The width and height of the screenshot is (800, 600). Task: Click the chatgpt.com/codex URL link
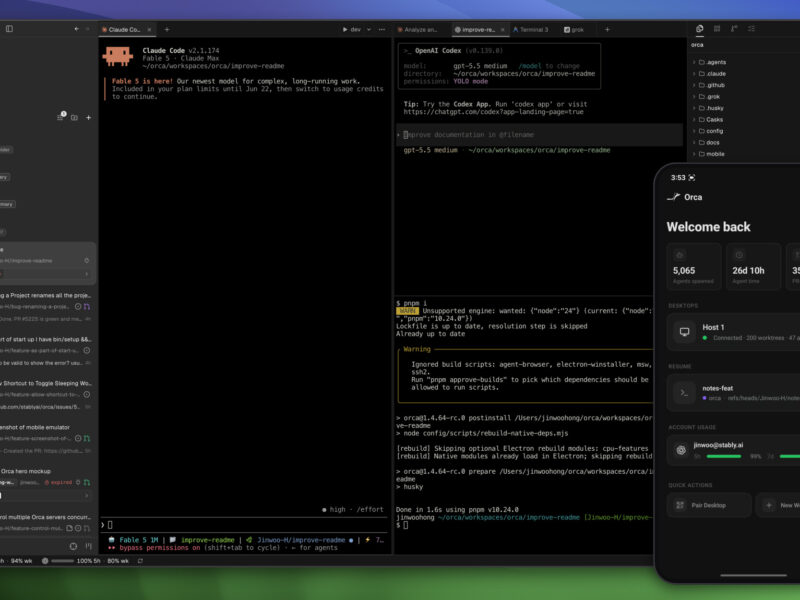[x=493, y=112]
